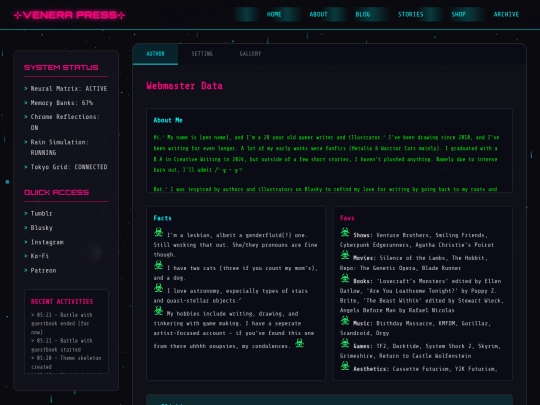This screenshot has height=405, width=540.
Task: Open the HOME nav link
Action: coord(274,14)
